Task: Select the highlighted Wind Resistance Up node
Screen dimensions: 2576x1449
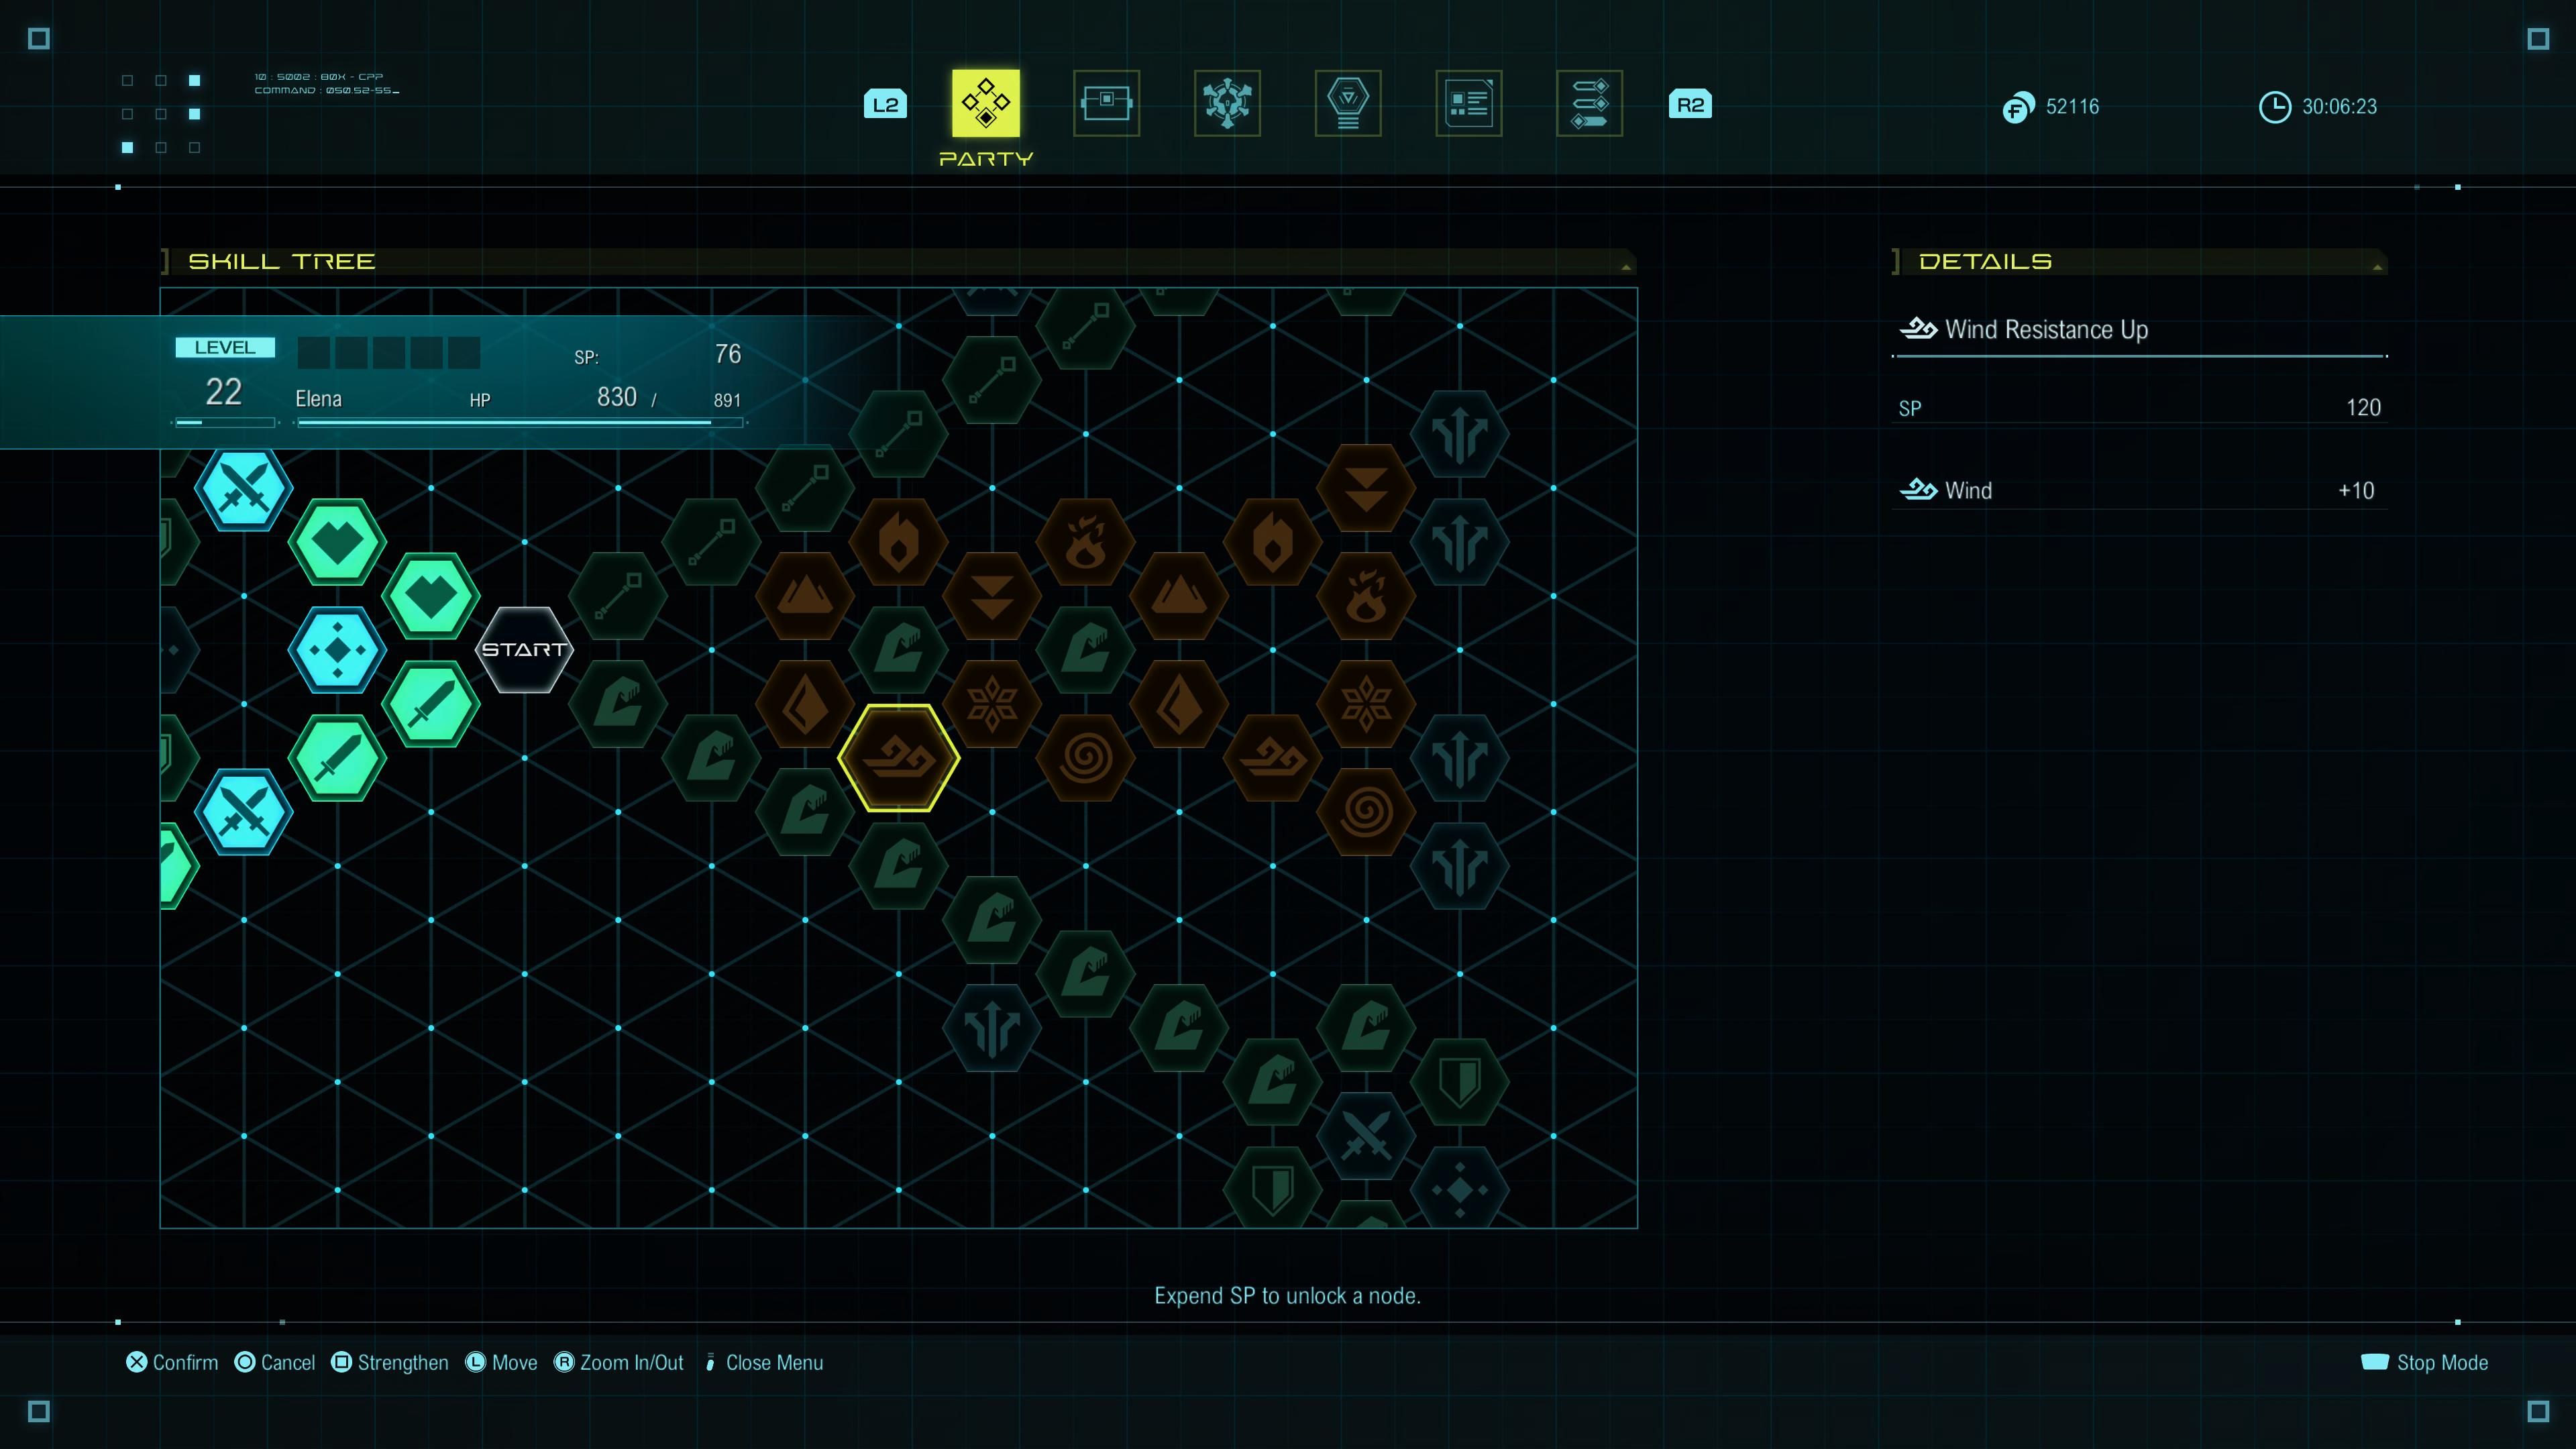Action: 898,758
